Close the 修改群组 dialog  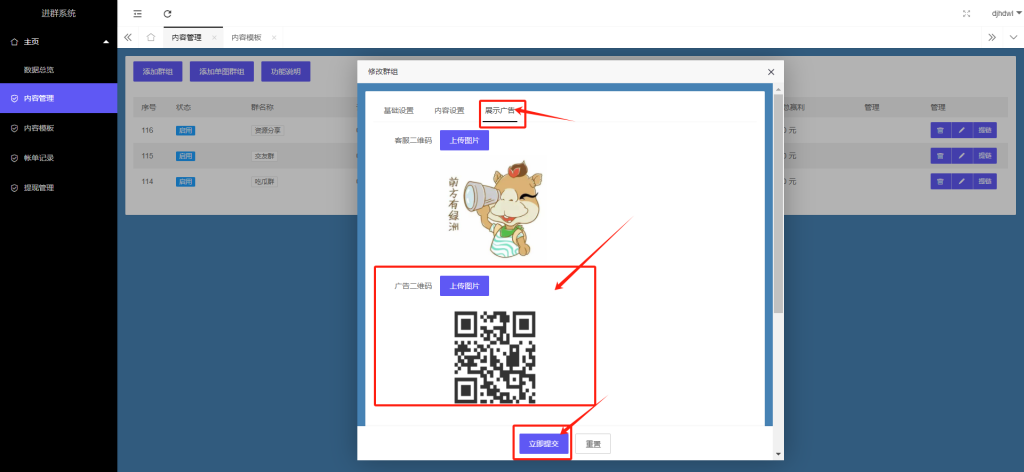(x=771, y=72)
